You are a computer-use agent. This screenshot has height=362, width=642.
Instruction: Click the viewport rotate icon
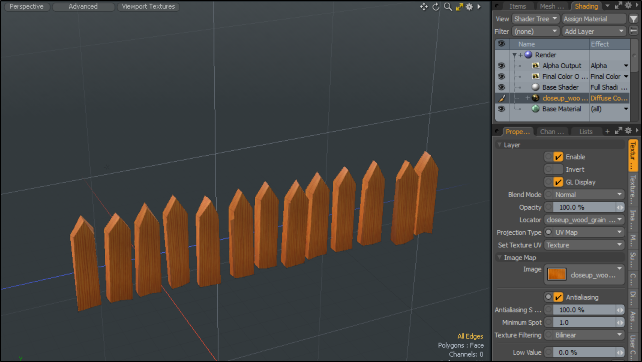point(436,7)
